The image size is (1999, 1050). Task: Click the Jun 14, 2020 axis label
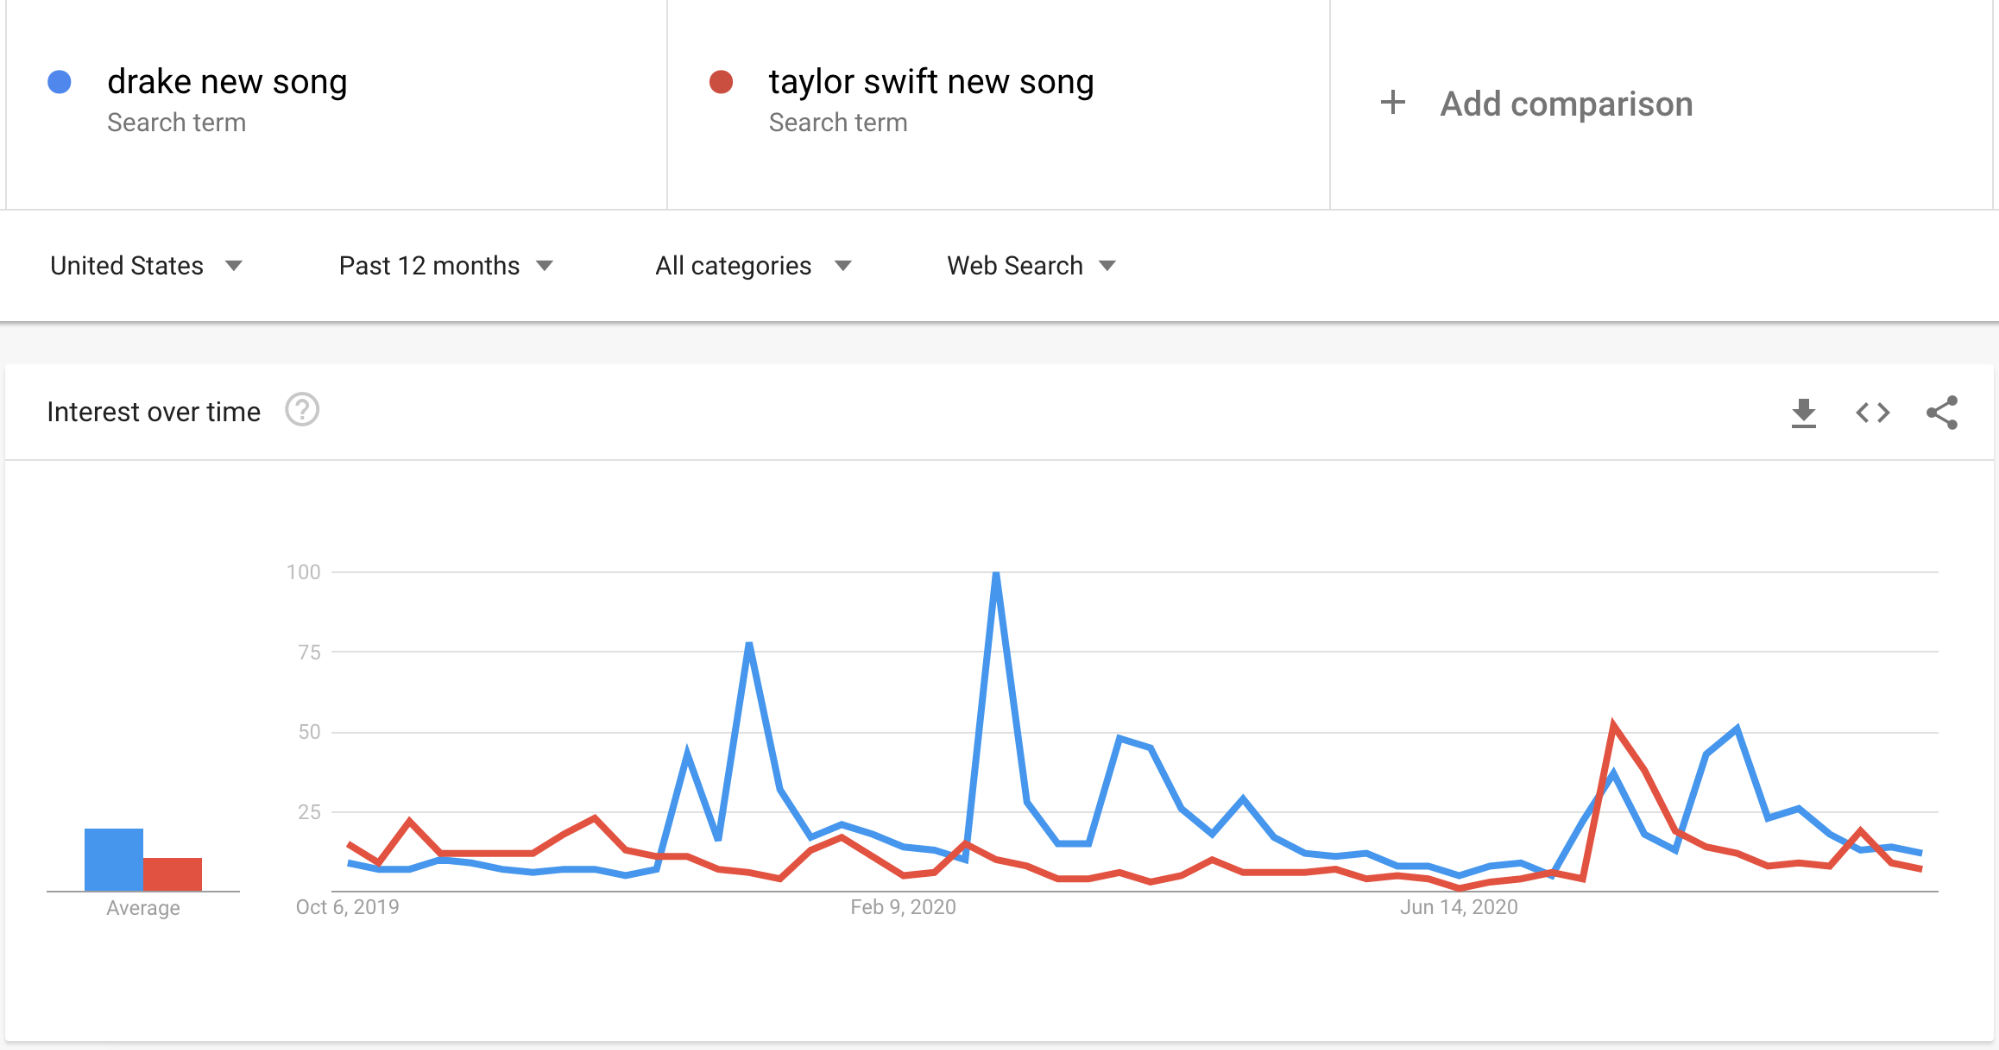pos(1458,907)
